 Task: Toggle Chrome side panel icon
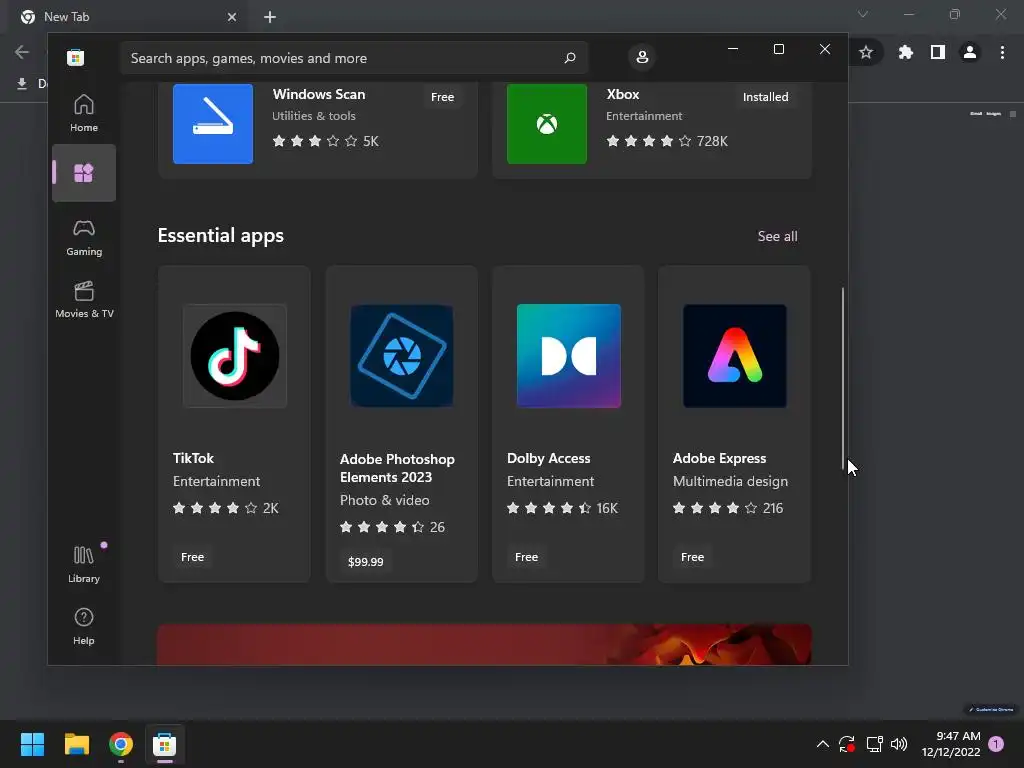[x=938, y=52]
